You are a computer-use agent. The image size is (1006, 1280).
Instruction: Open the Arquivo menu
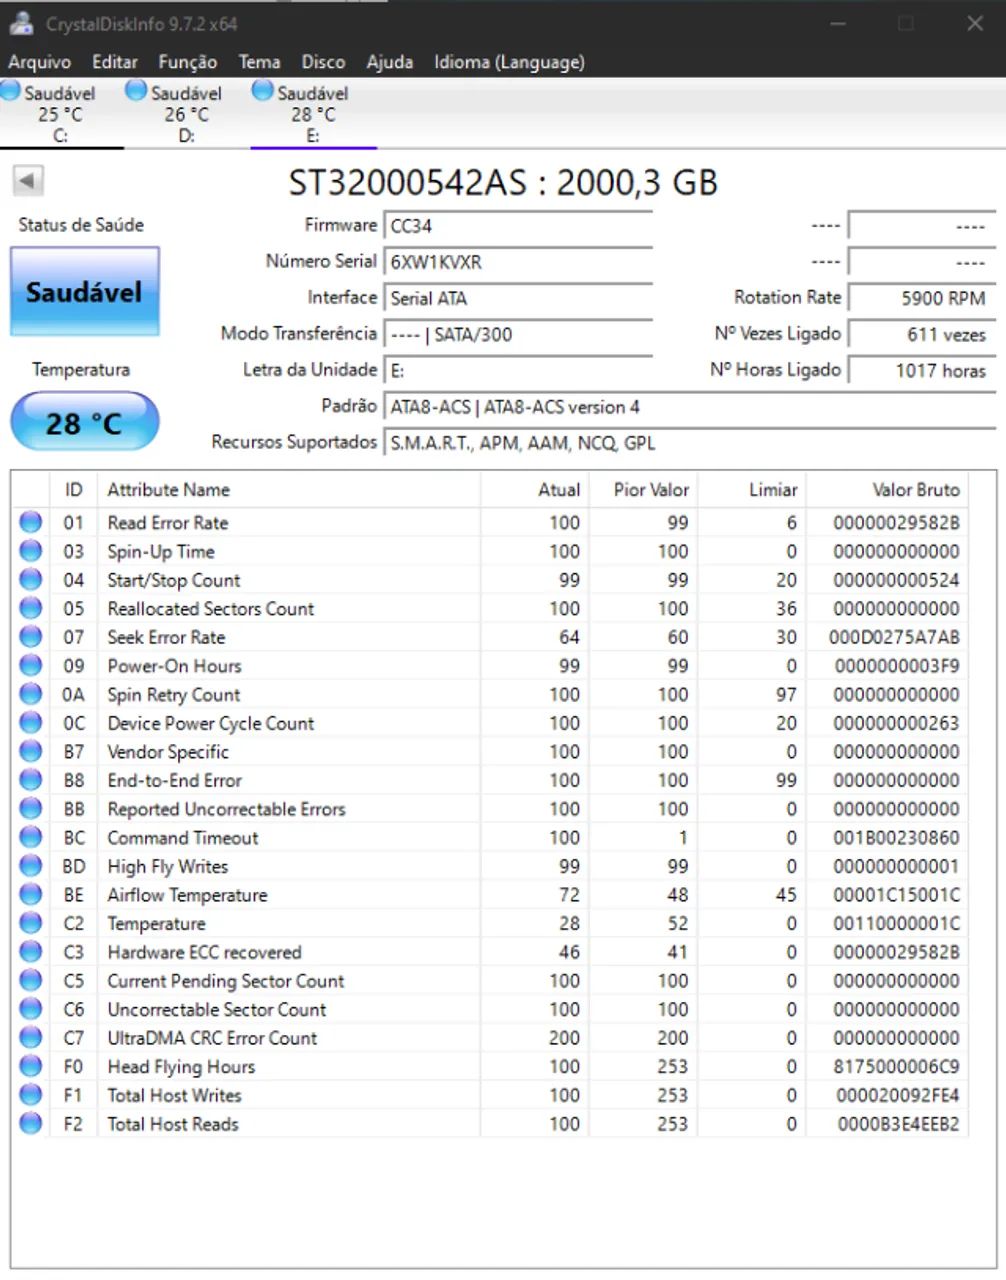(x=39, y=62)
